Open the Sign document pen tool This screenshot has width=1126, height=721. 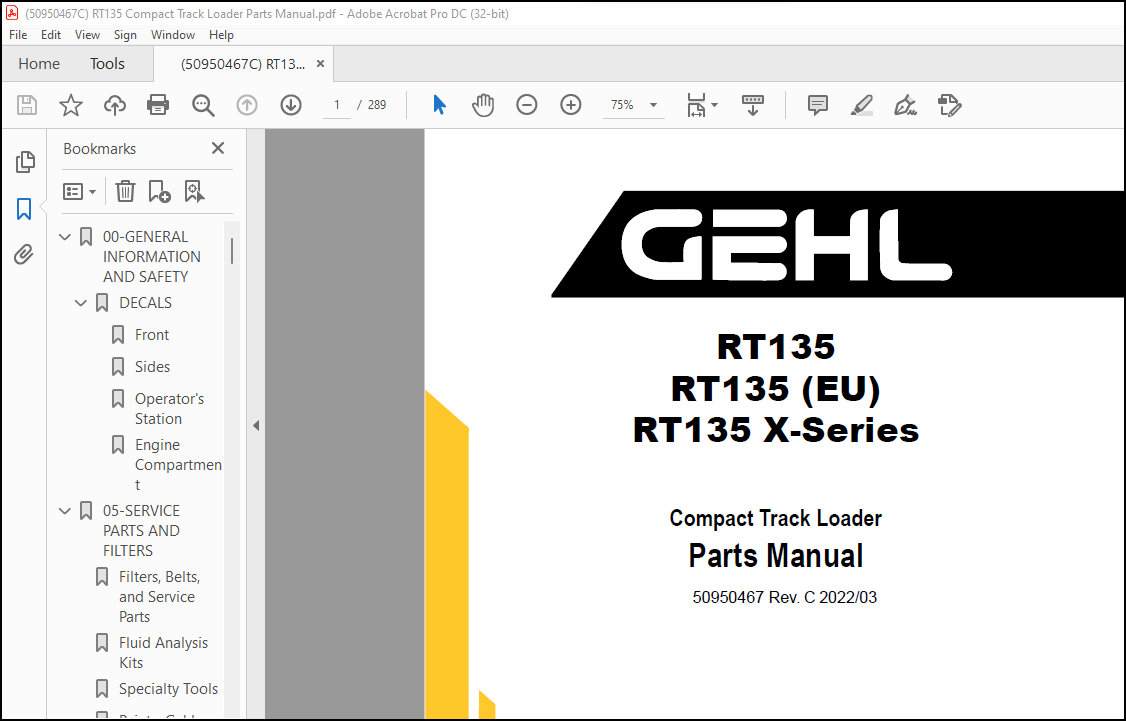pos(905,106)
